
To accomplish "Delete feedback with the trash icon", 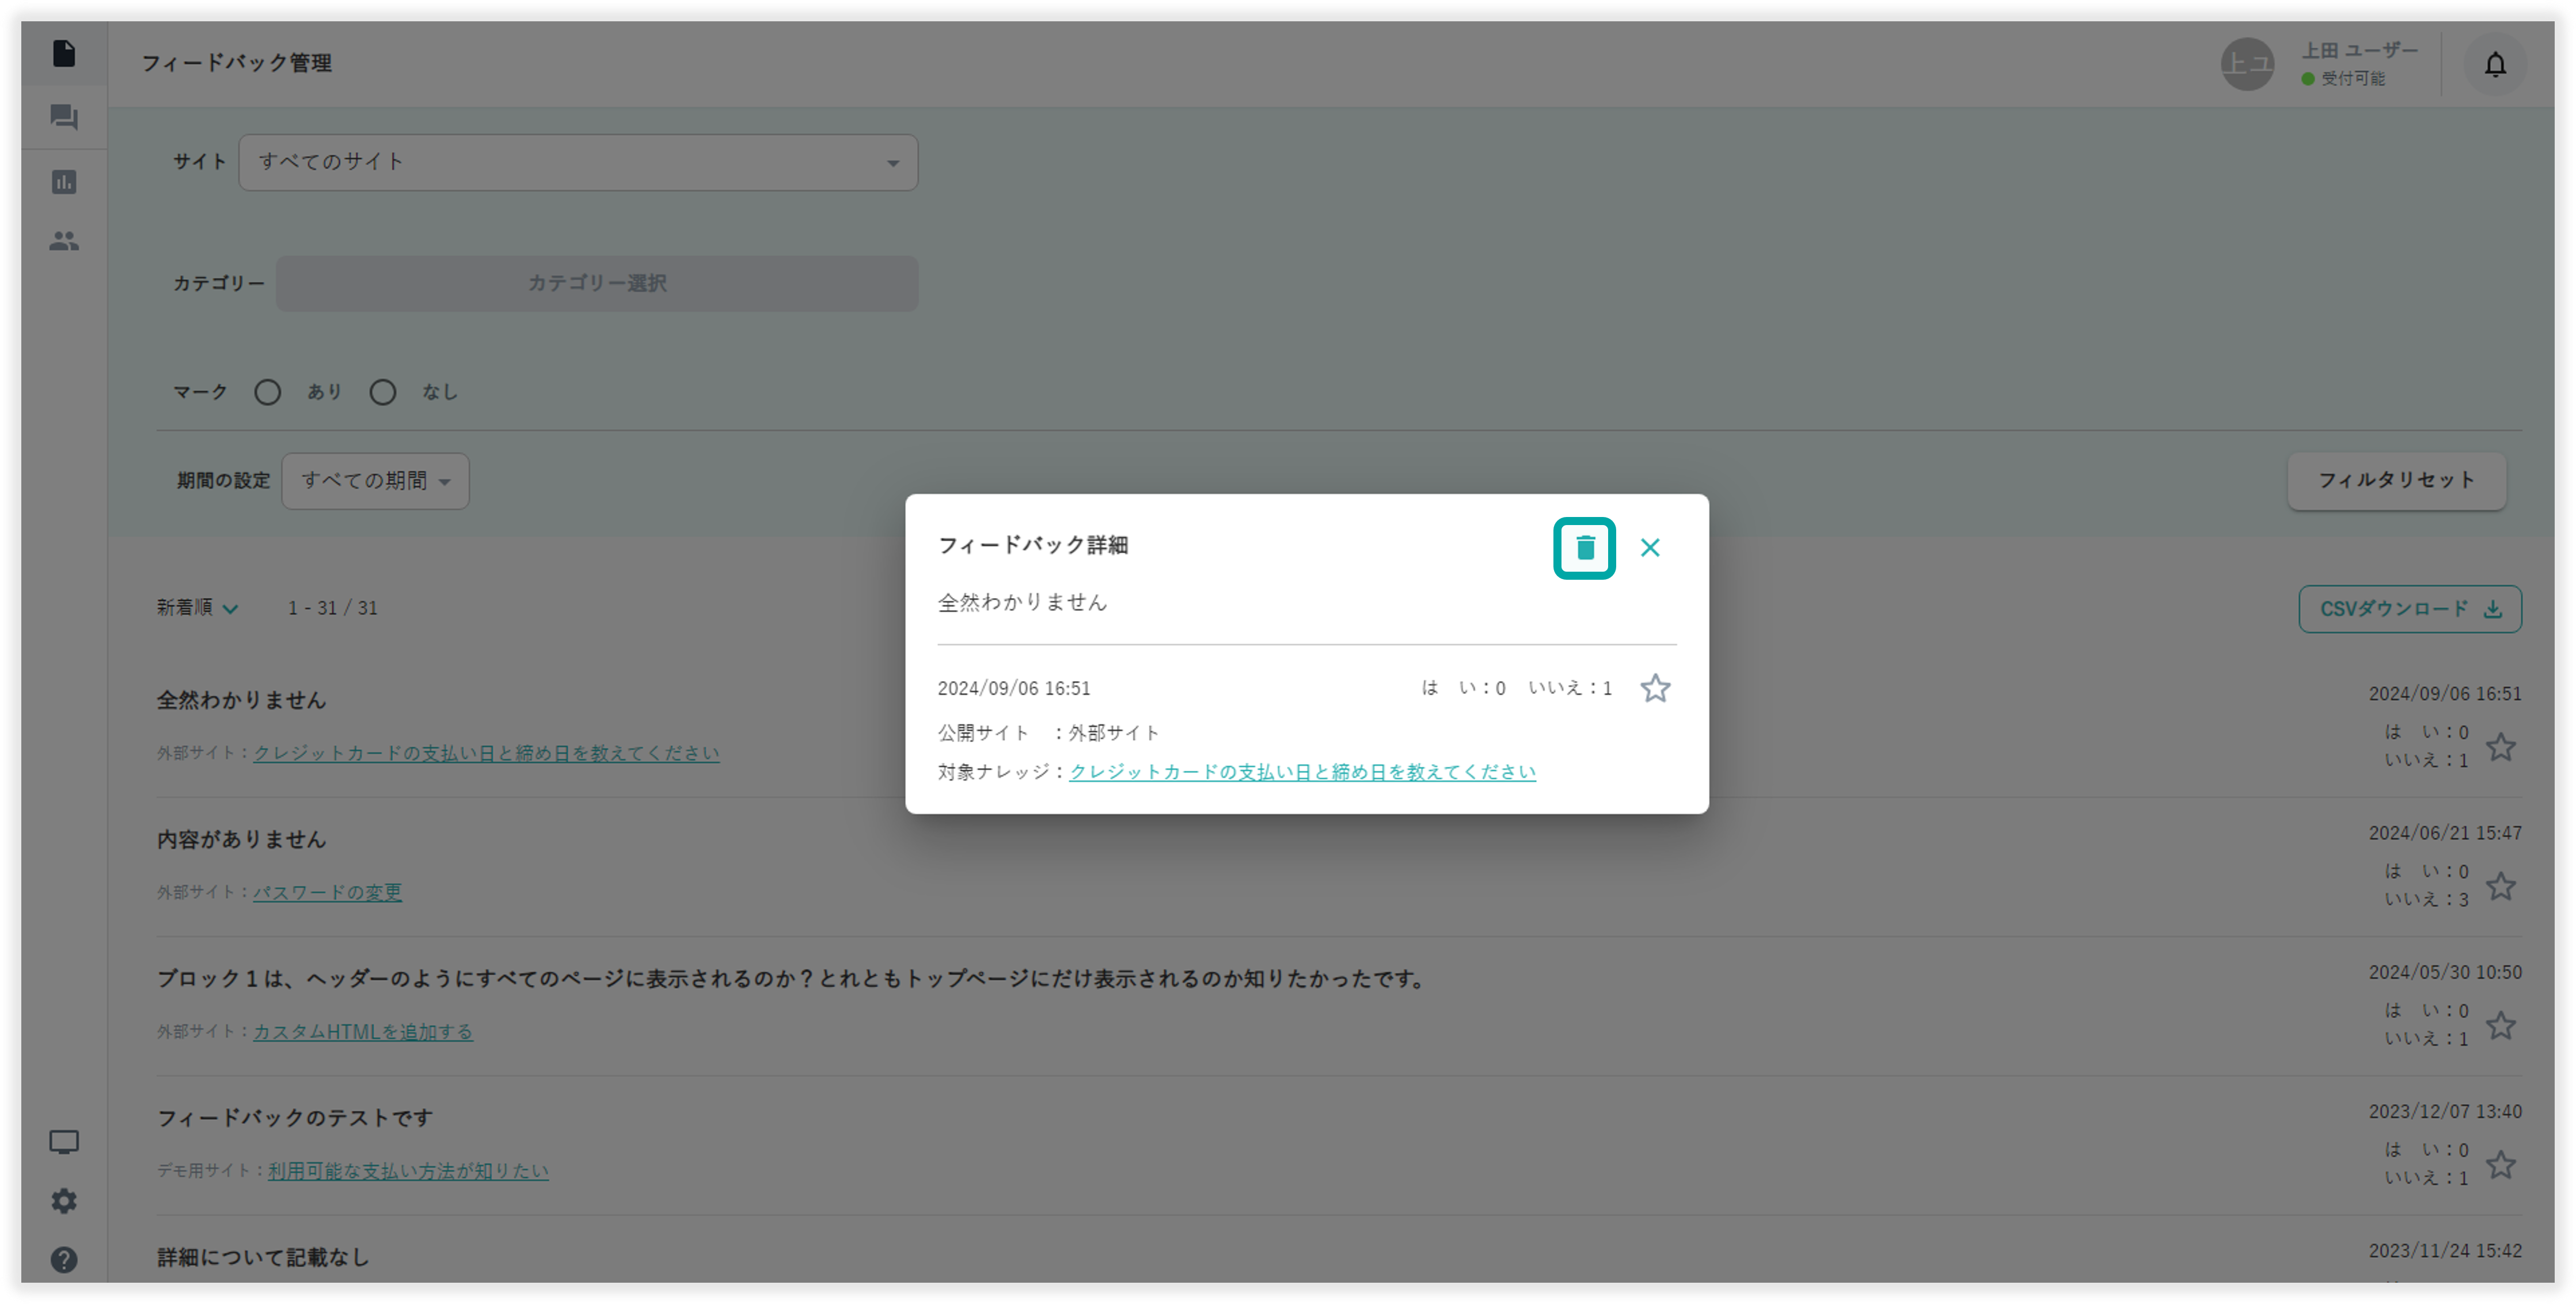I will pos(1584,548).
